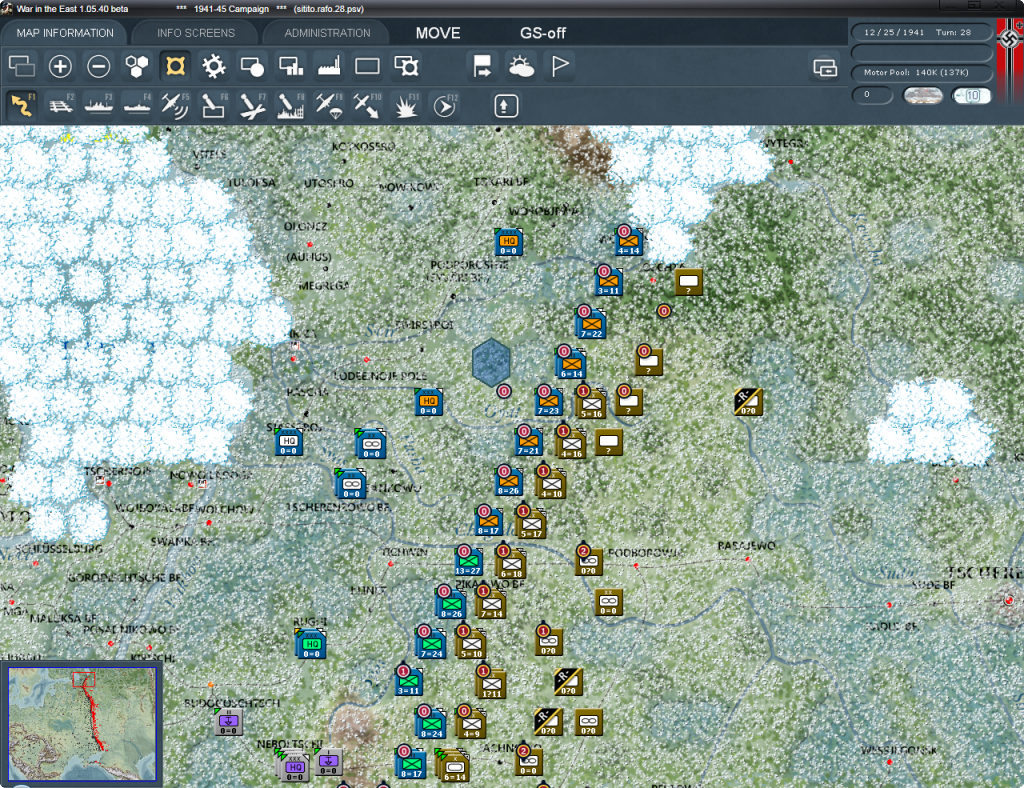1024x788 pixels.
Task: Toggle the highlighted yellow hex-outline map button
Action: (175, 66)
